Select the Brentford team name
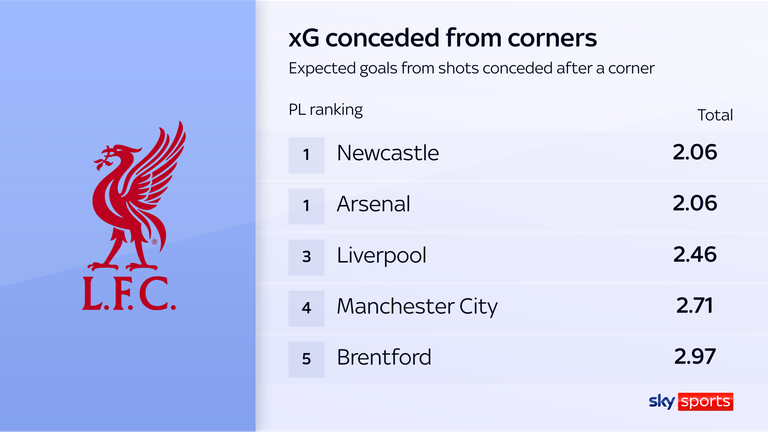The width and height of the screenshot is (768, 432). tap(382, 358)
